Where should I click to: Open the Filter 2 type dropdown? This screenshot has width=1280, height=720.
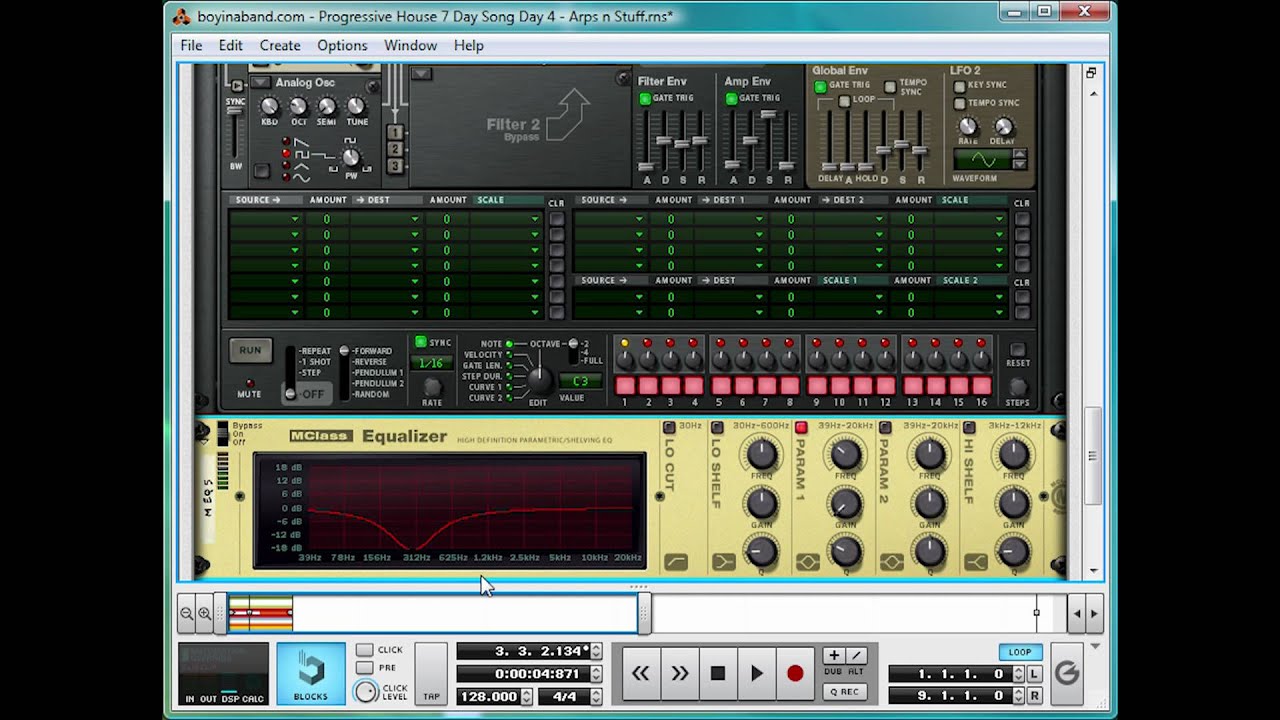pyautogui.click(x=421, y=73)
